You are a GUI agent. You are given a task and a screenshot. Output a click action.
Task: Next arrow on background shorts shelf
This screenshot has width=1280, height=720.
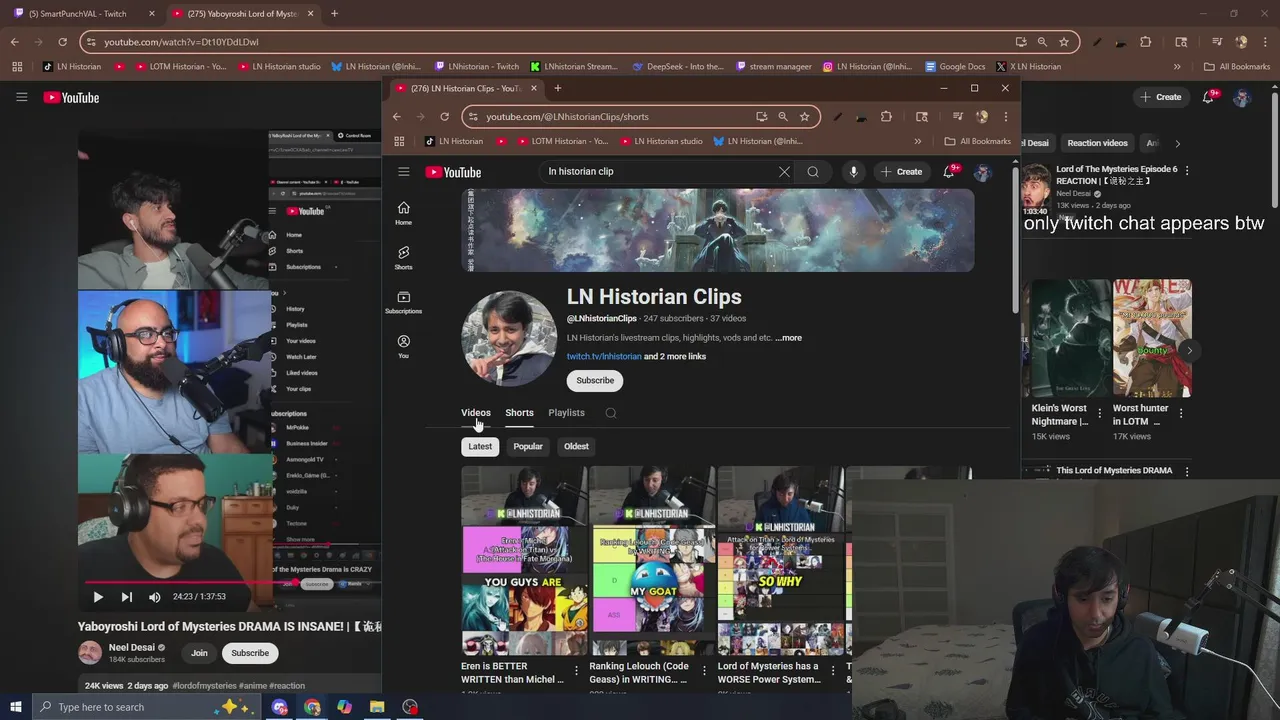click(x=1189, y=350)
